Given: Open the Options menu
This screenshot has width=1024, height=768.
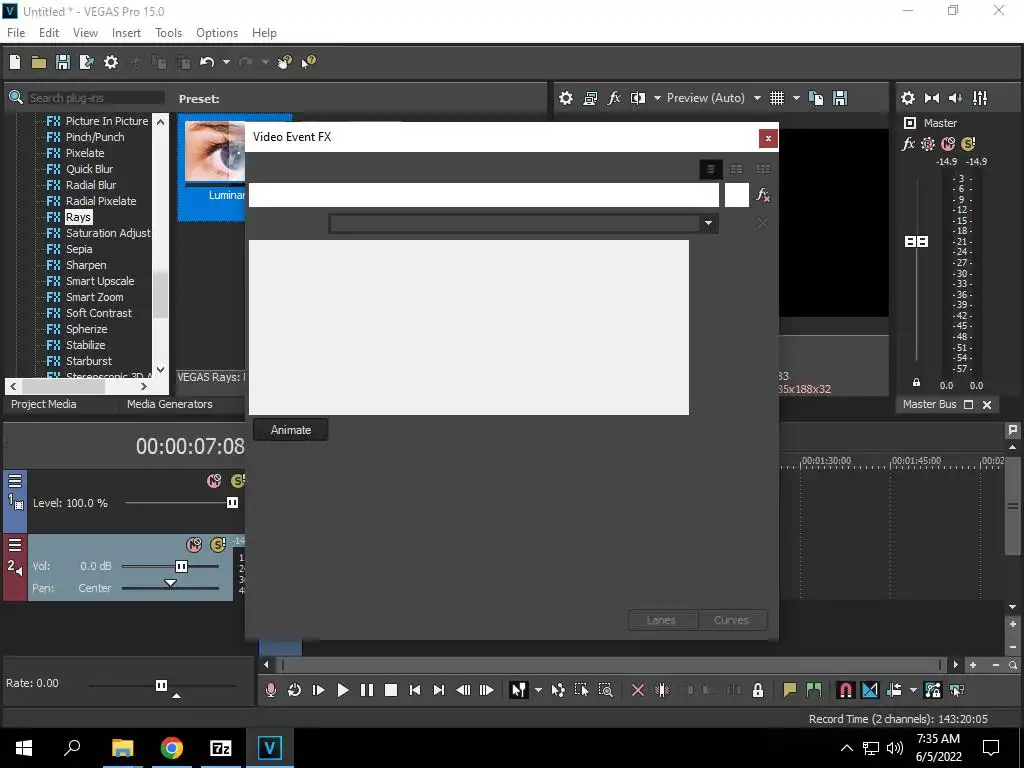Looking at the screenshot, I should [x=217, y=33].
